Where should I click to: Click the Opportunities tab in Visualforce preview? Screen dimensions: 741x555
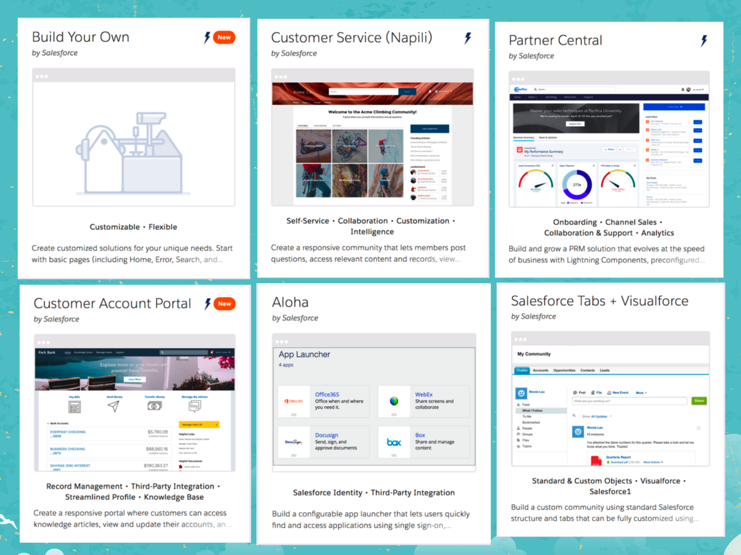coord(564,370)
